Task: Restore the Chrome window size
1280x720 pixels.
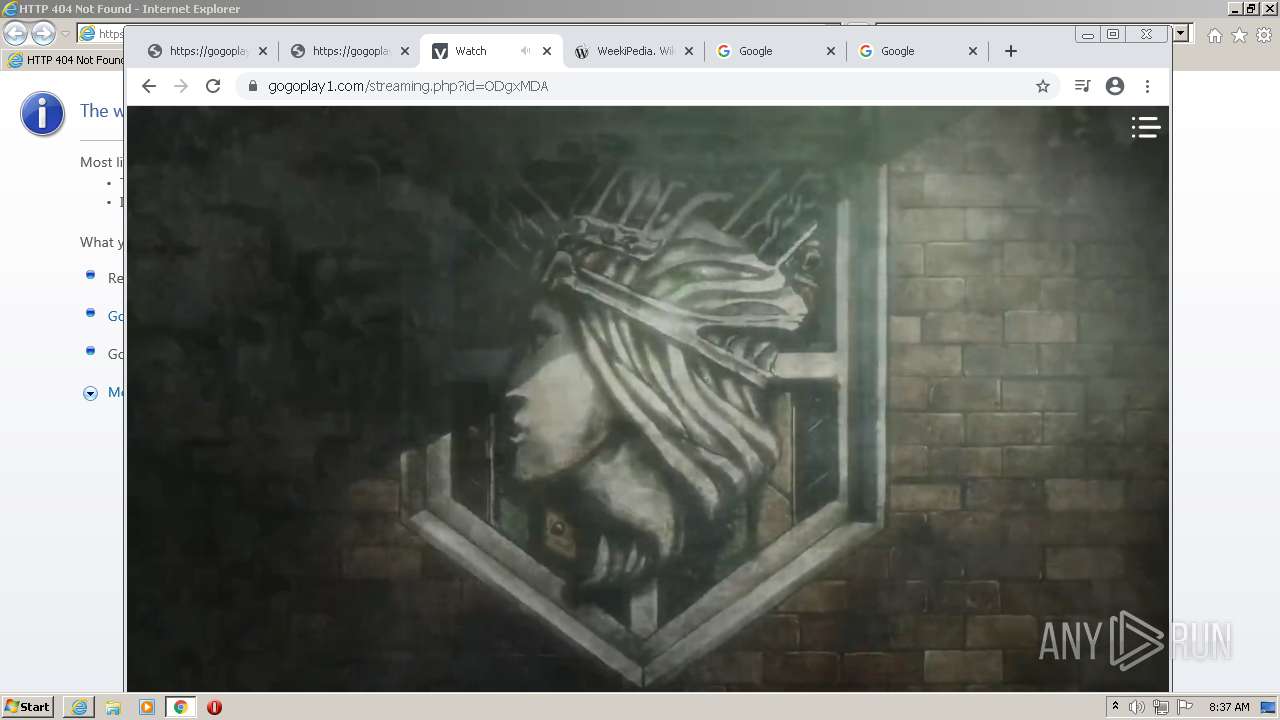Action: click(1113, 34)
